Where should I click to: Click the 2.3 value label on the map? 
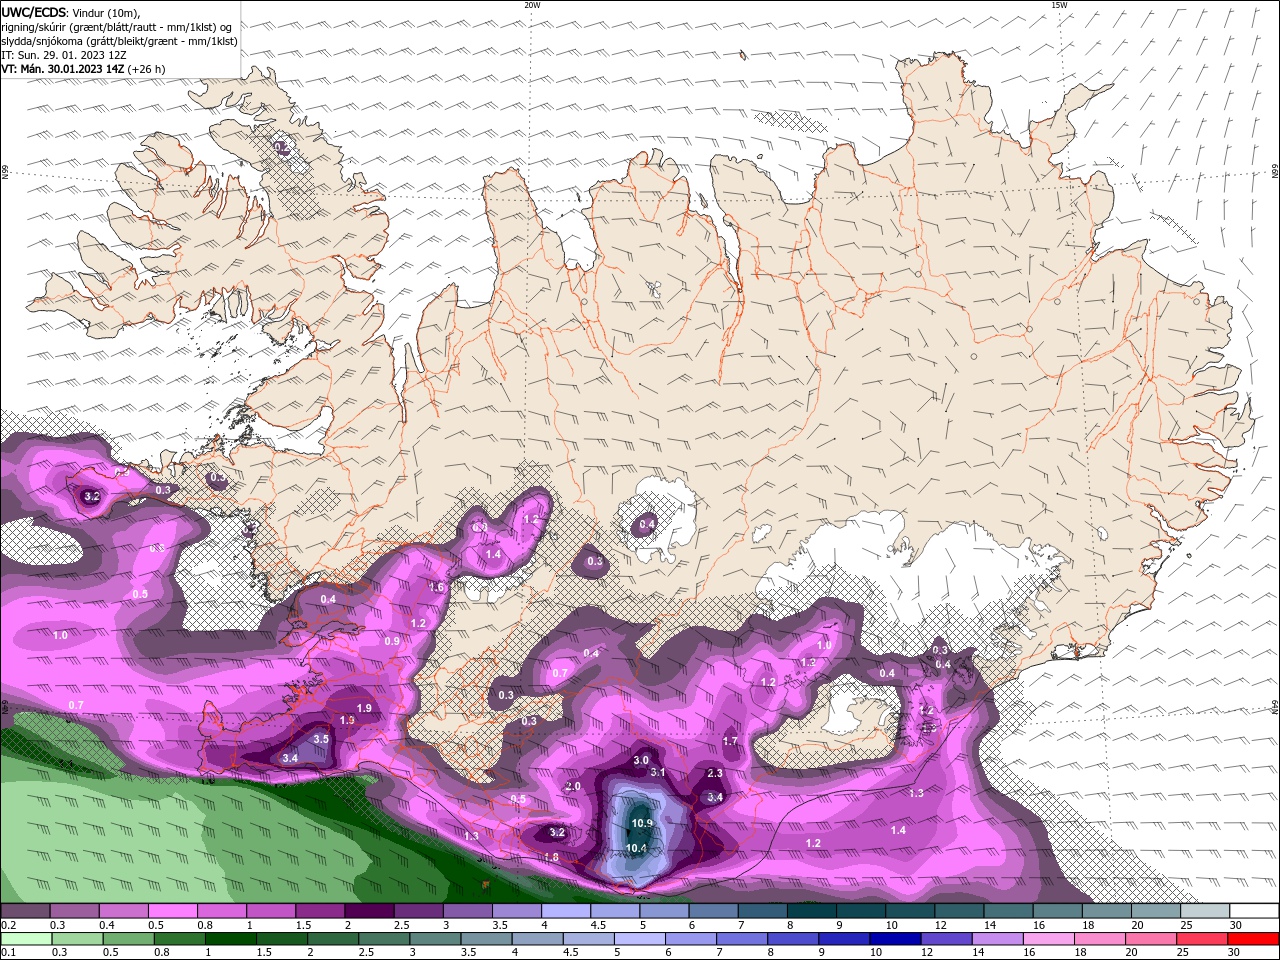click(x=715, y=774)
